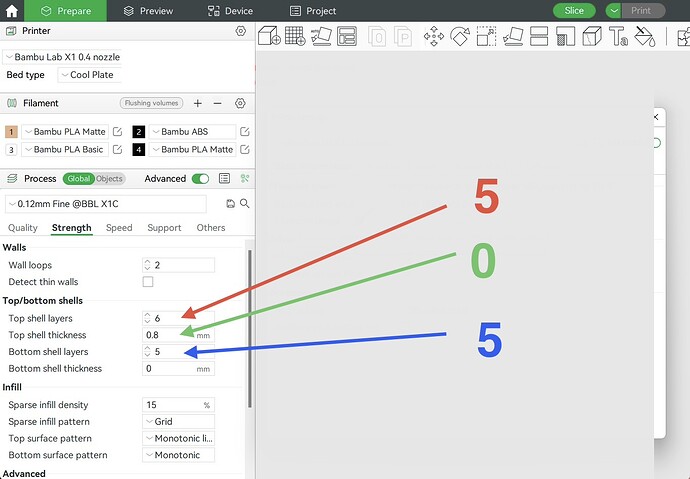Open Flushing volumes button
Screen dimensions: 690x479
pos(151,103)
